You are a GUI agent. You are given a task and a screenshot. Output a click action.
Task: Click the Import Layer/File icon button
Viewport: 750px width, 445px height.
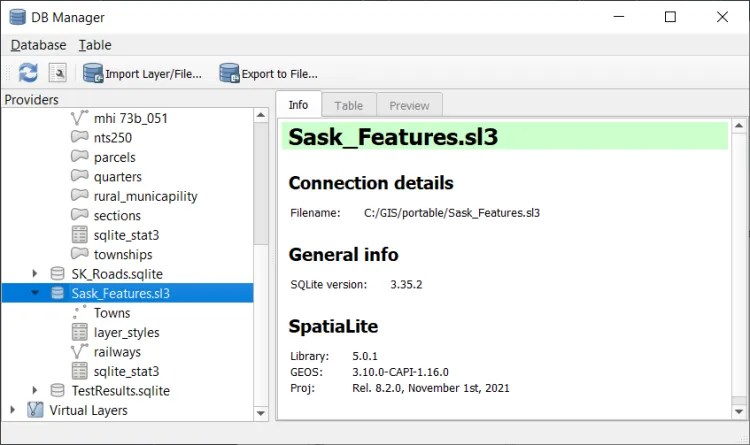point(93,73)
